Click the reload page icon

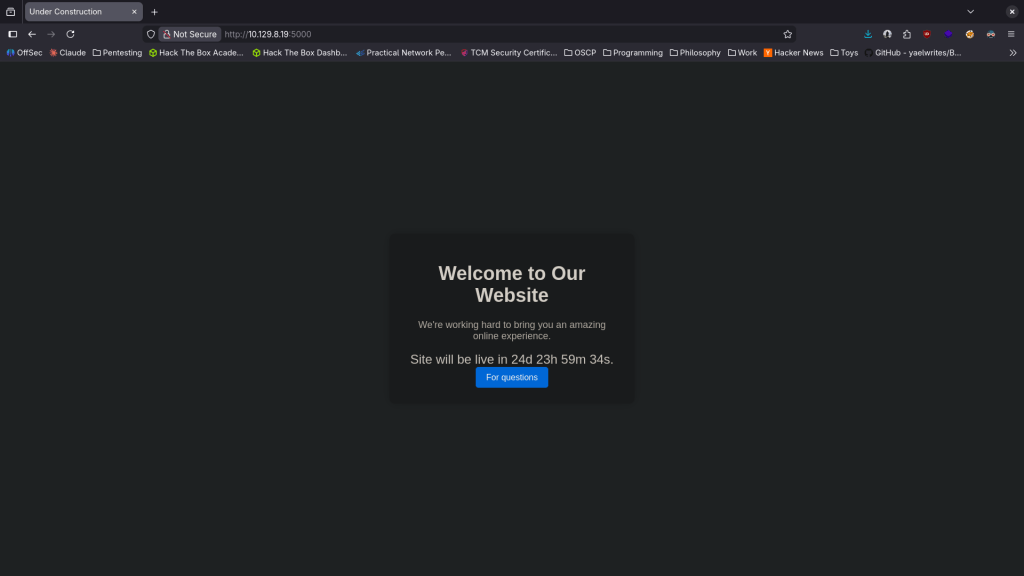point(70,34)
